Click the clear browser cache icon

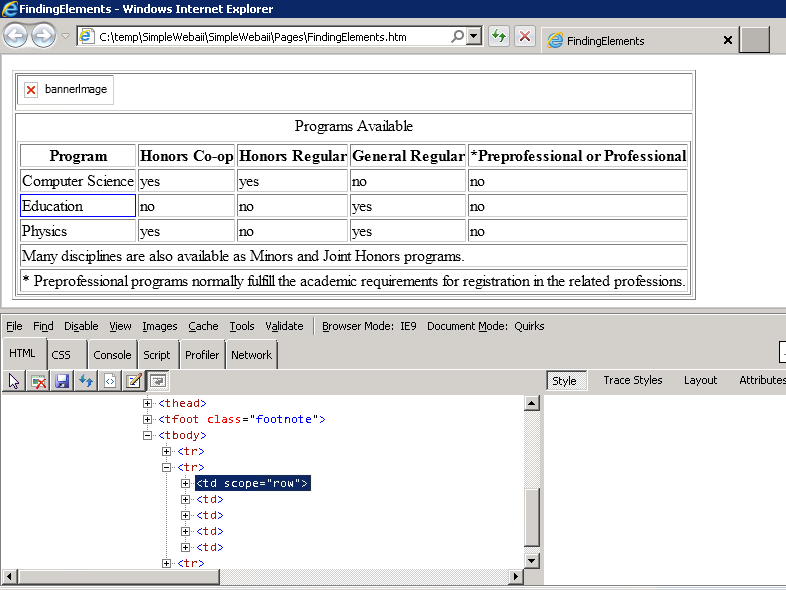[x=39, y=381]
